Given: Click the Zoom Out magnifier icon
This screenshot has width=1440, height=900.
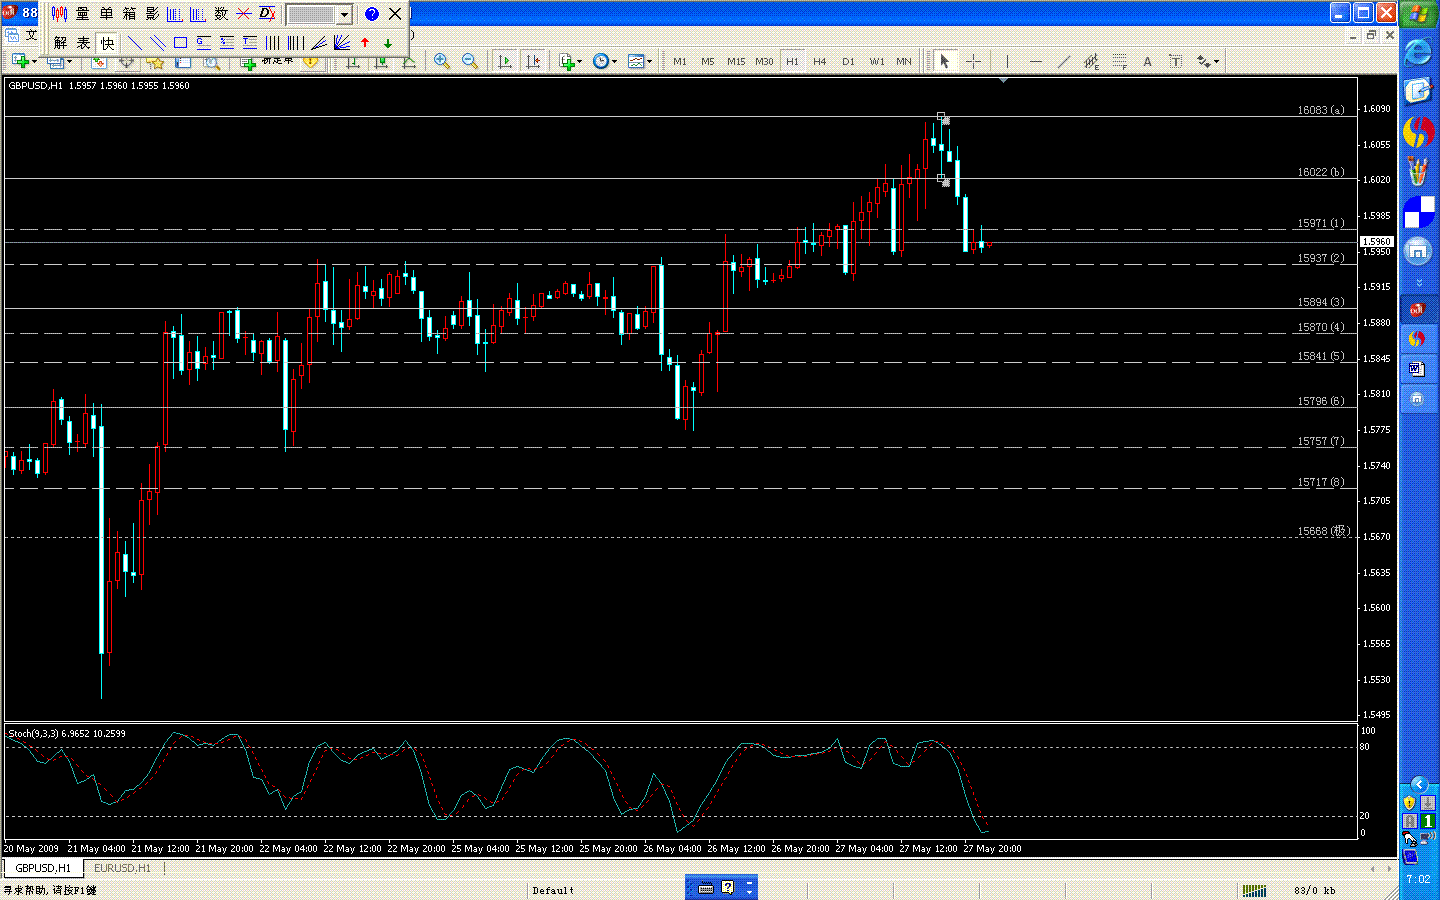Looking at the screenshot, I should 469,61.
